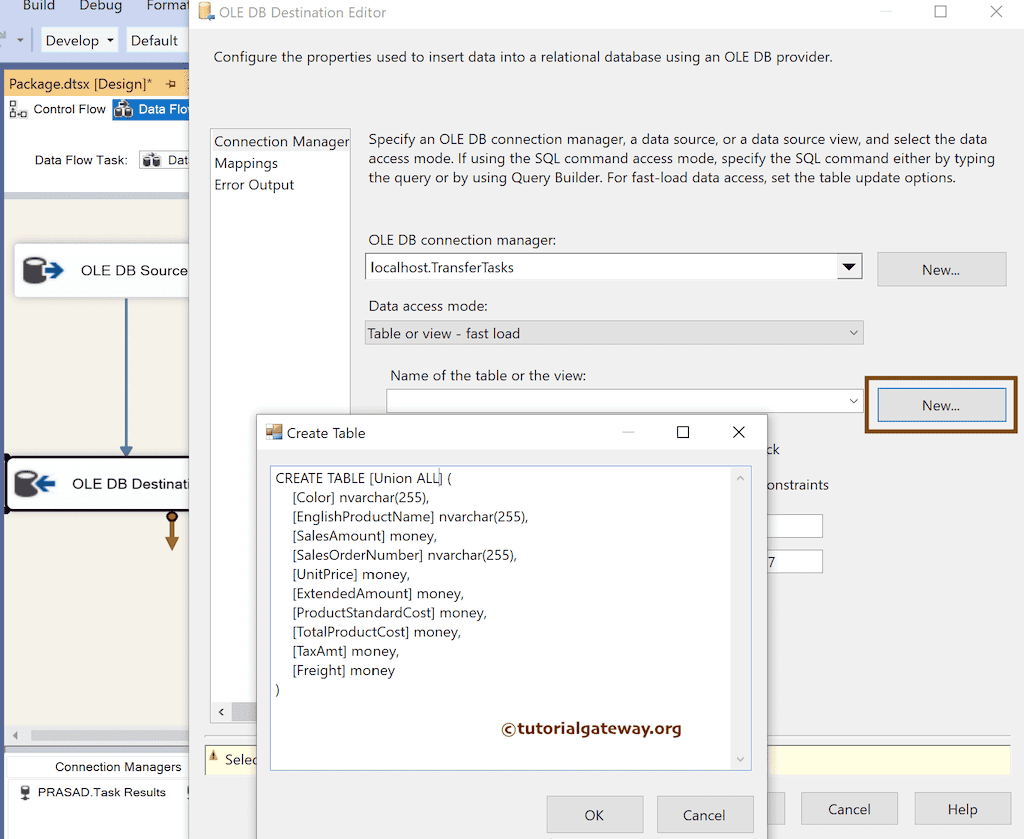Close the Create Table dialog

[739, 432]
